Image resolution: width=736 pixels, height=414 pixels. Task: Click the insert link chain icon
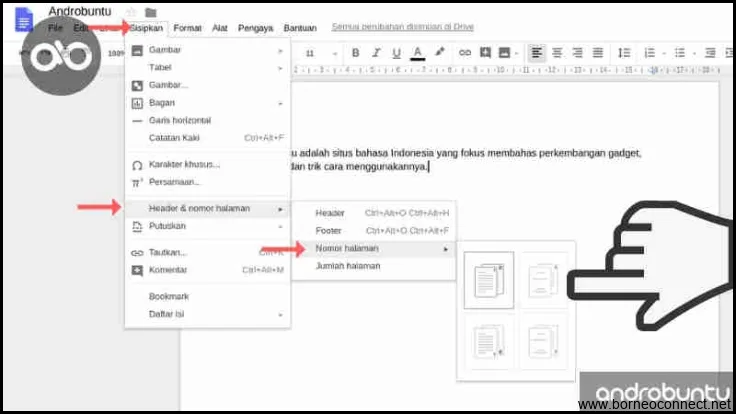[x=465, y=53]
